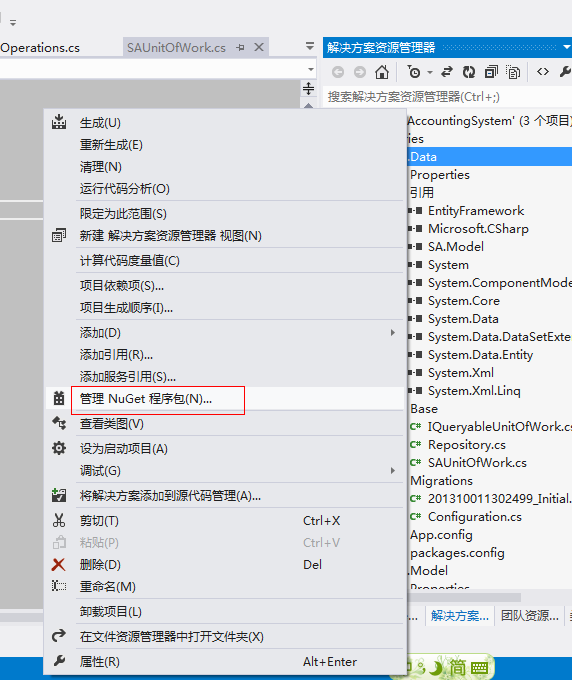Click Show All Files icon in toolbar
Image resolution: width=572 pixels, height=680 pixels.
(x=513, y=72)
